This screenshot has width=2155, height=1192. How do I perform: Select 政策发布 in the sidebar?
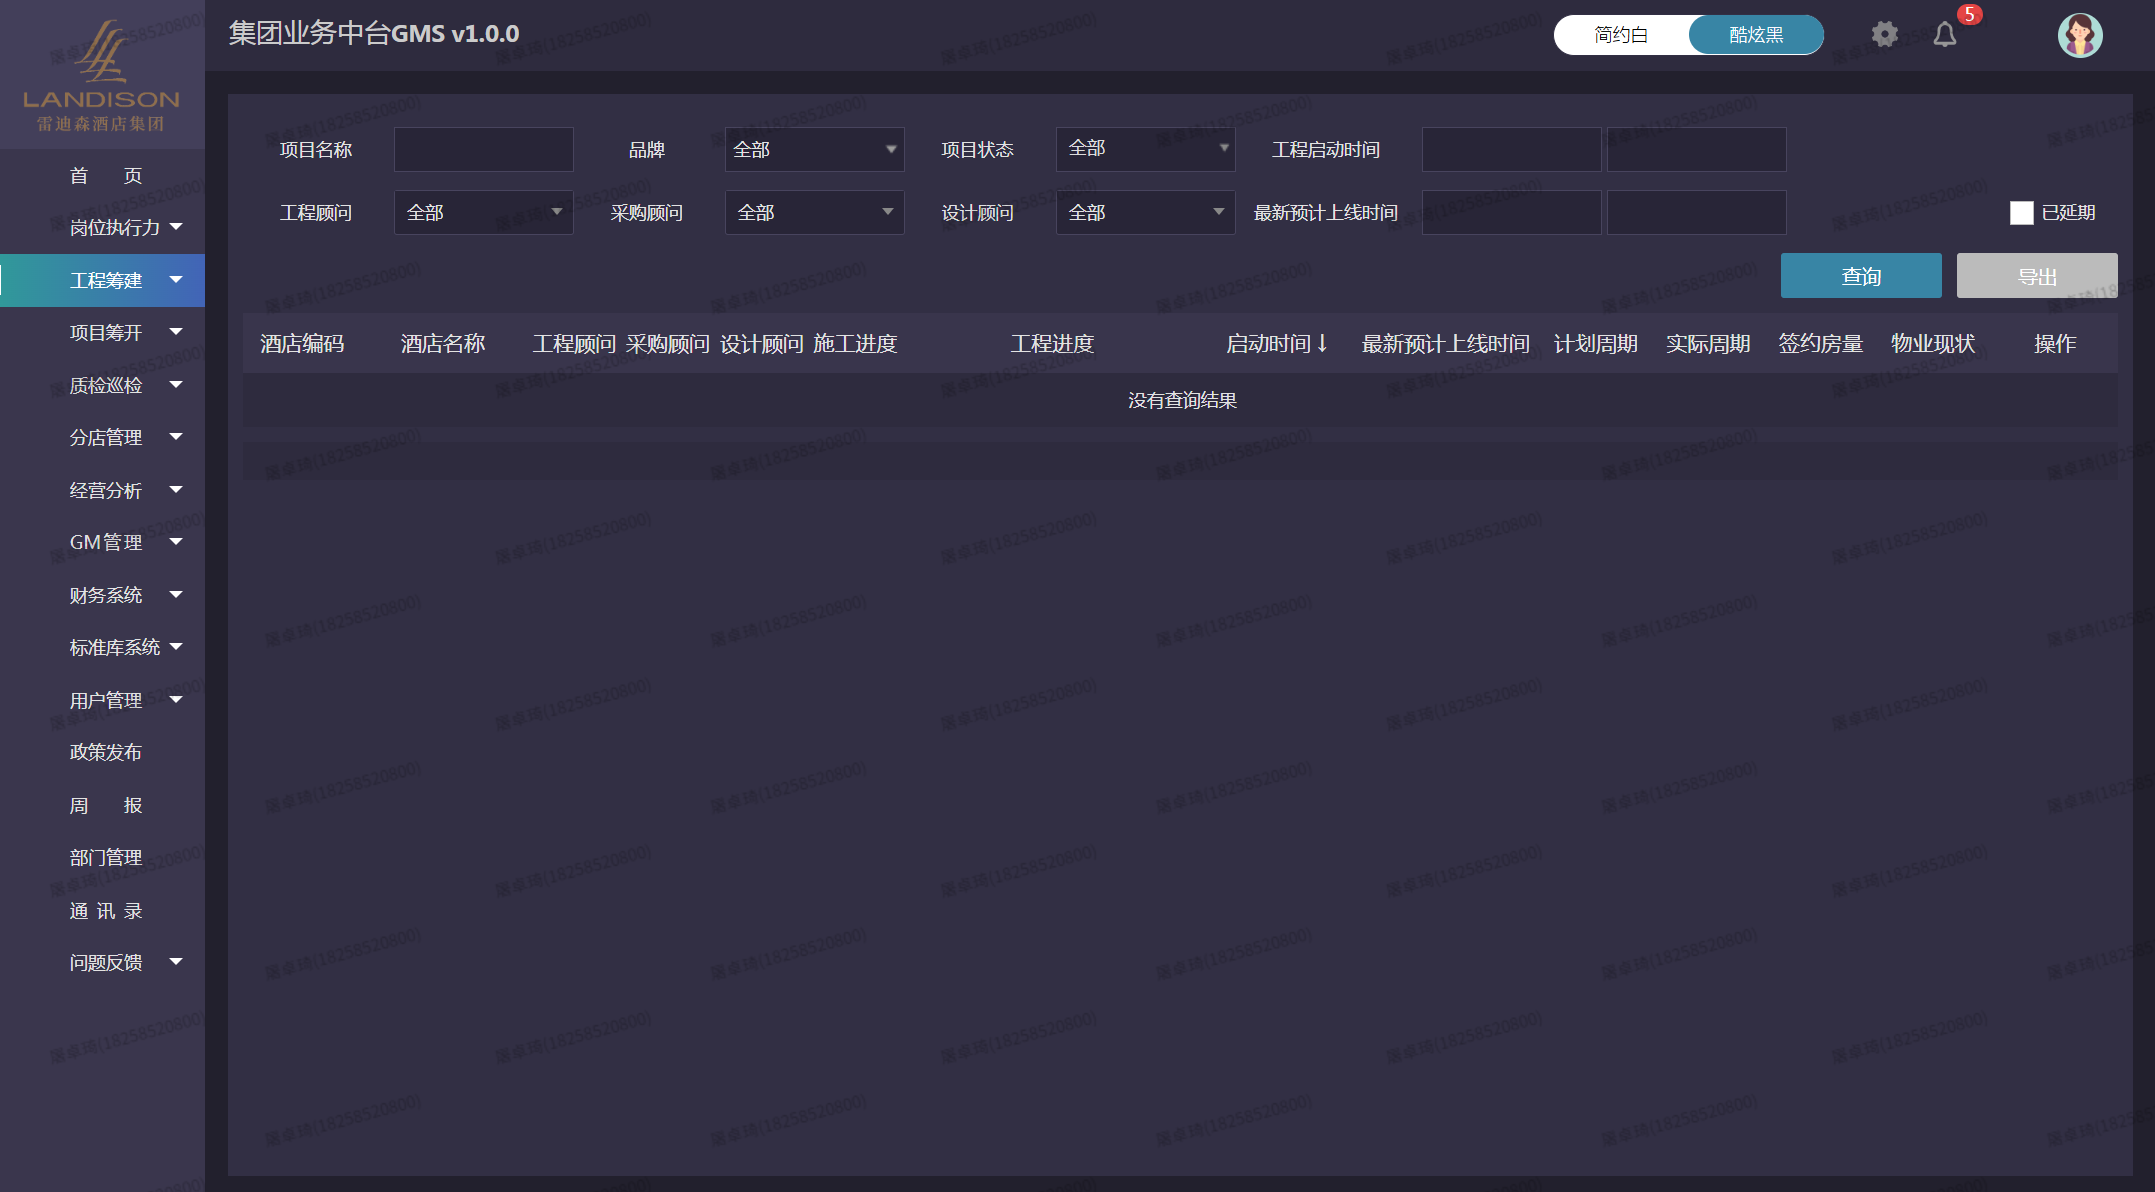(x=105, y=752)
